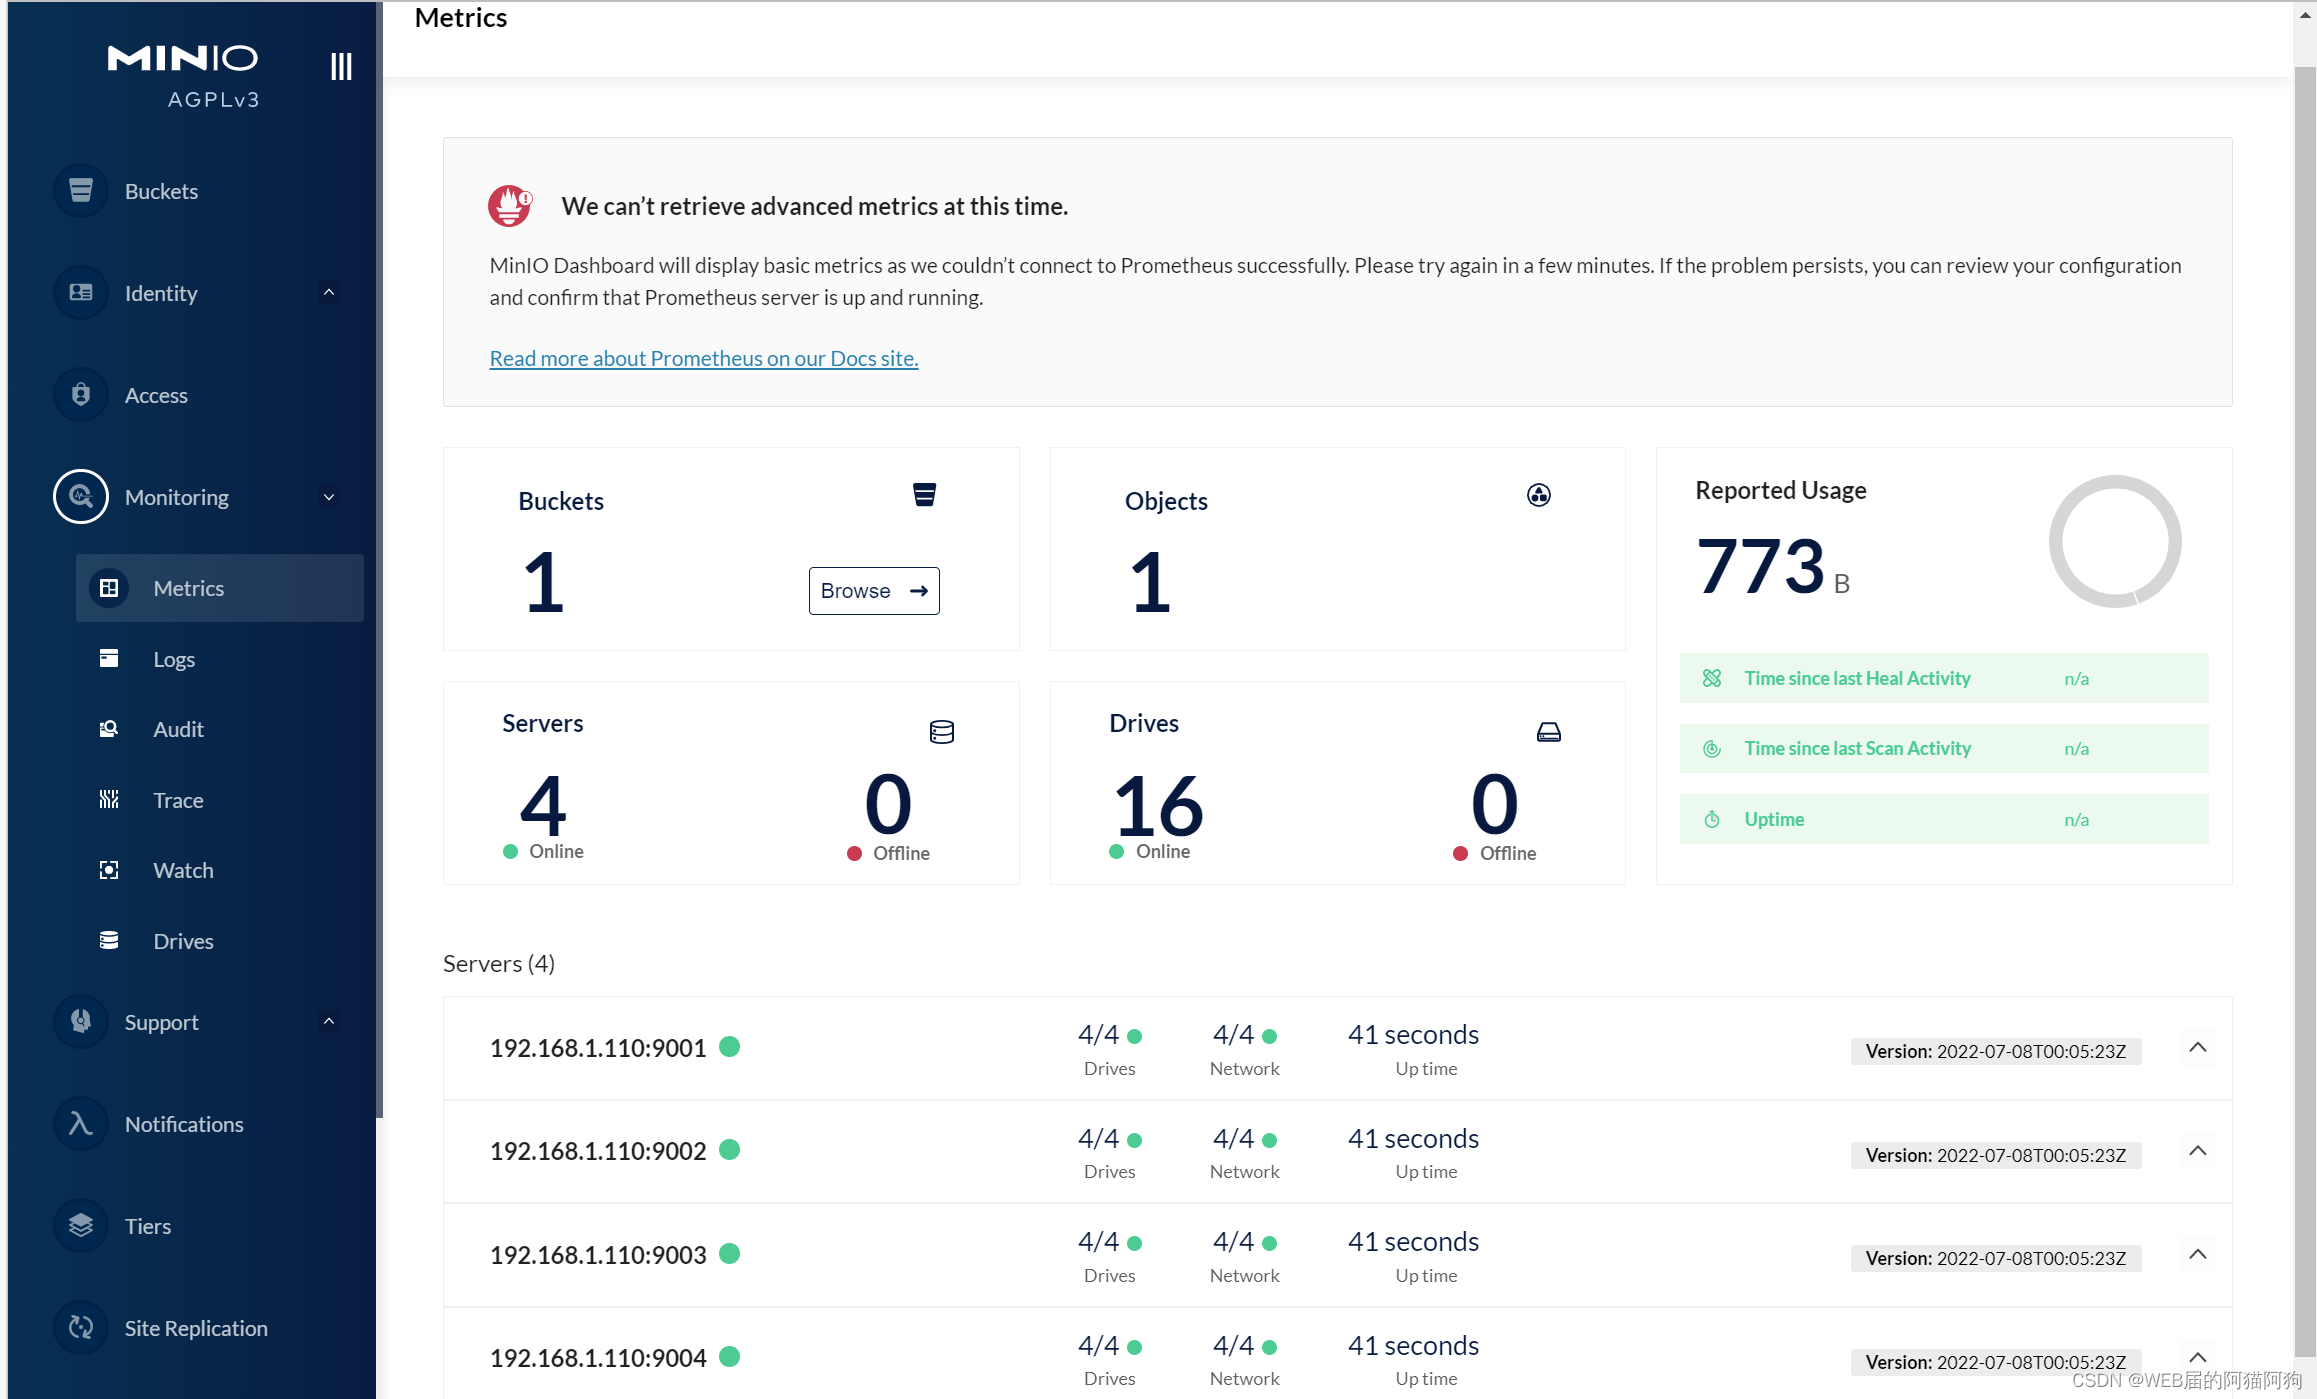2317x1399 pixels.
Task: Click the drive icon on Drives card
Action: [1549, 732]
